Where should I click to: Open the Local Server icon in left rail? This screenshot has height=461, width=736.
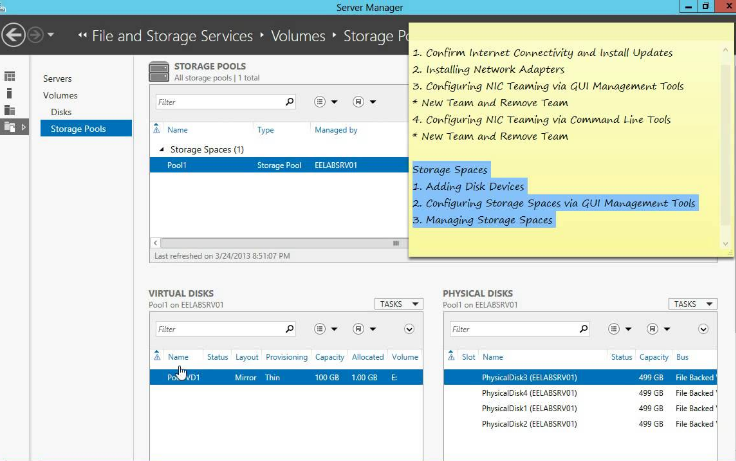pos(9,93)
